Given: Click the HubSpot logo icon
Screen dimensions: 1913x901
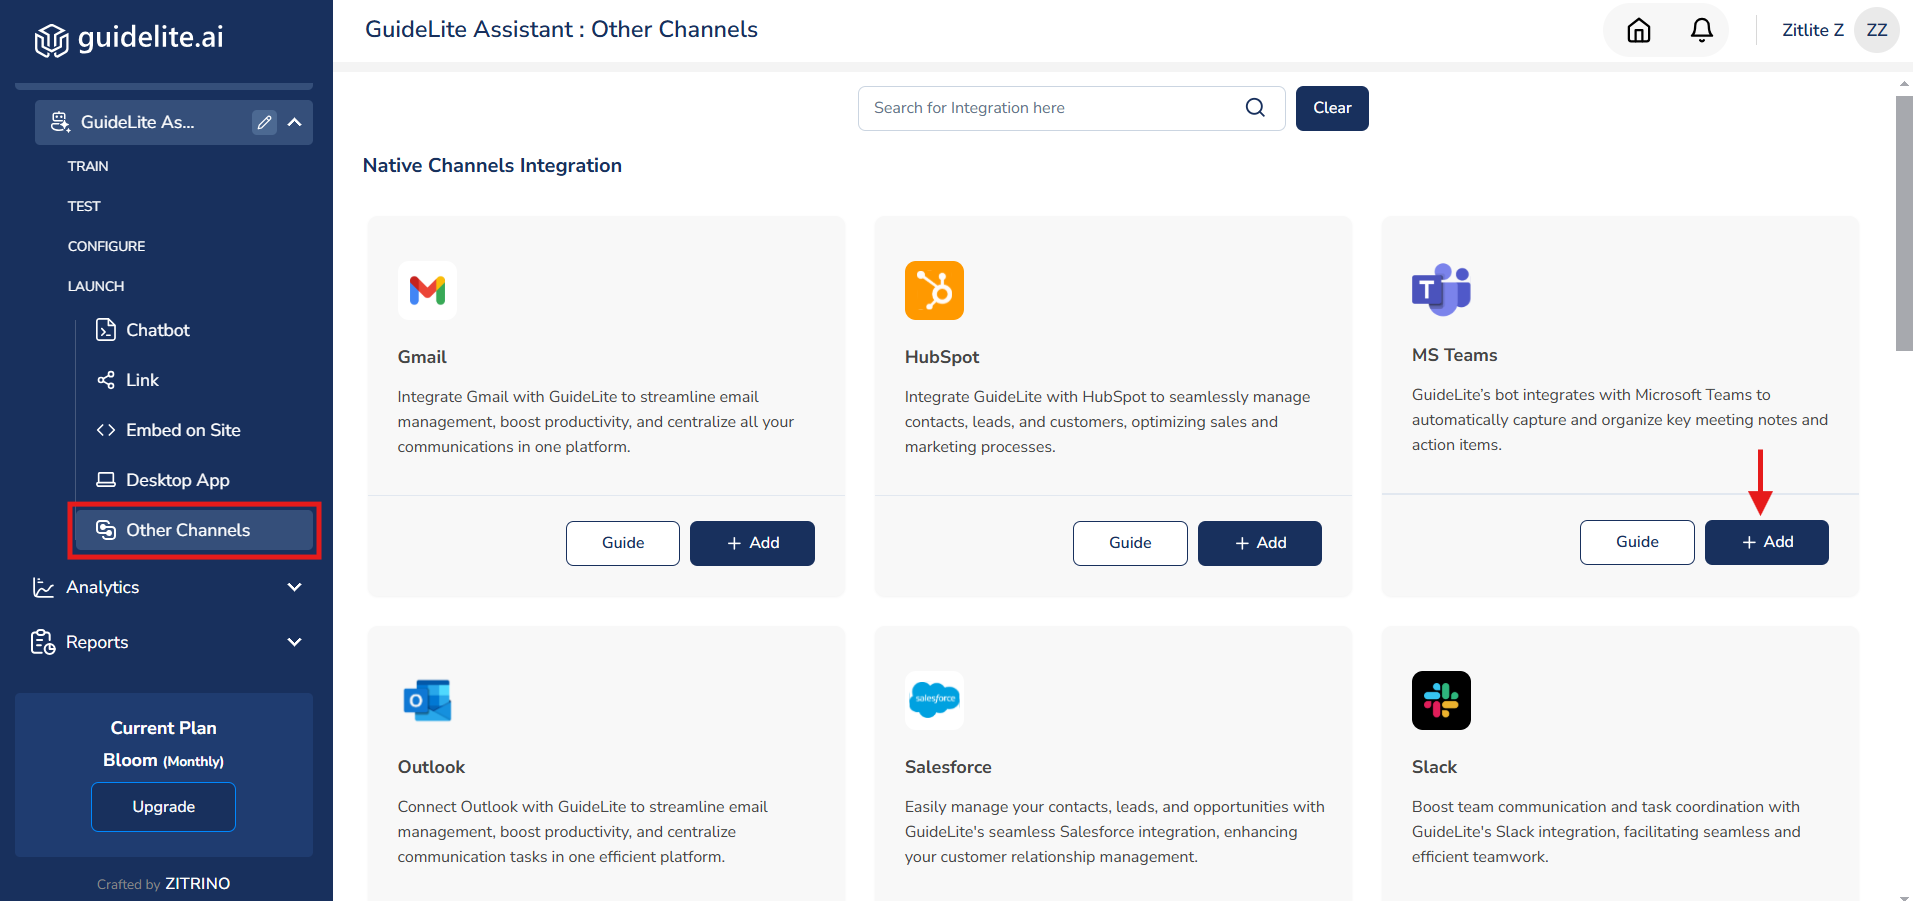Looking at the screenshot, I should 934,291.
